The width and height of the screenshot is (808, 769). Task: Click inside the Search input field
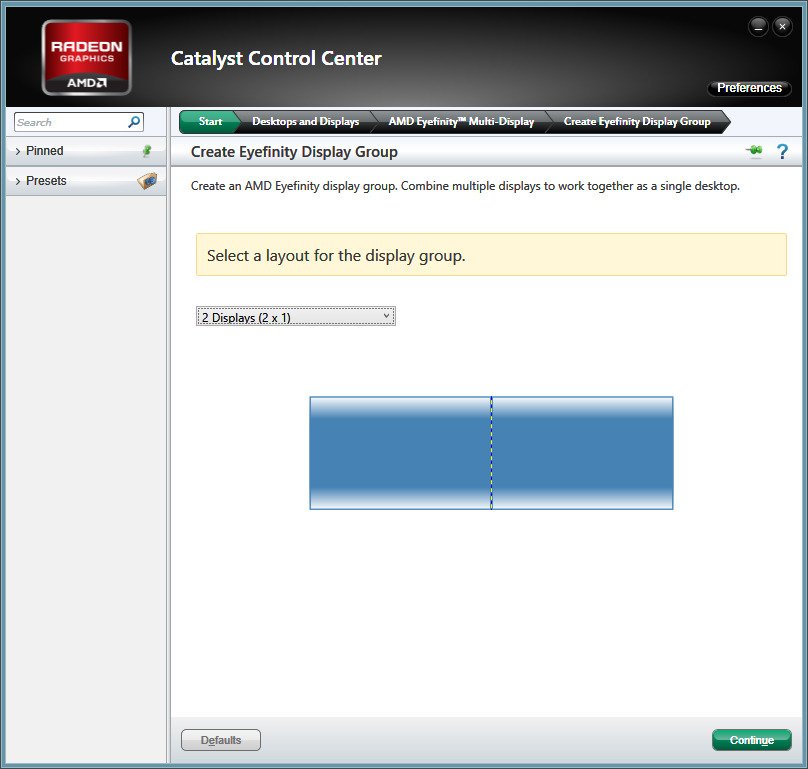coord(70,122)
